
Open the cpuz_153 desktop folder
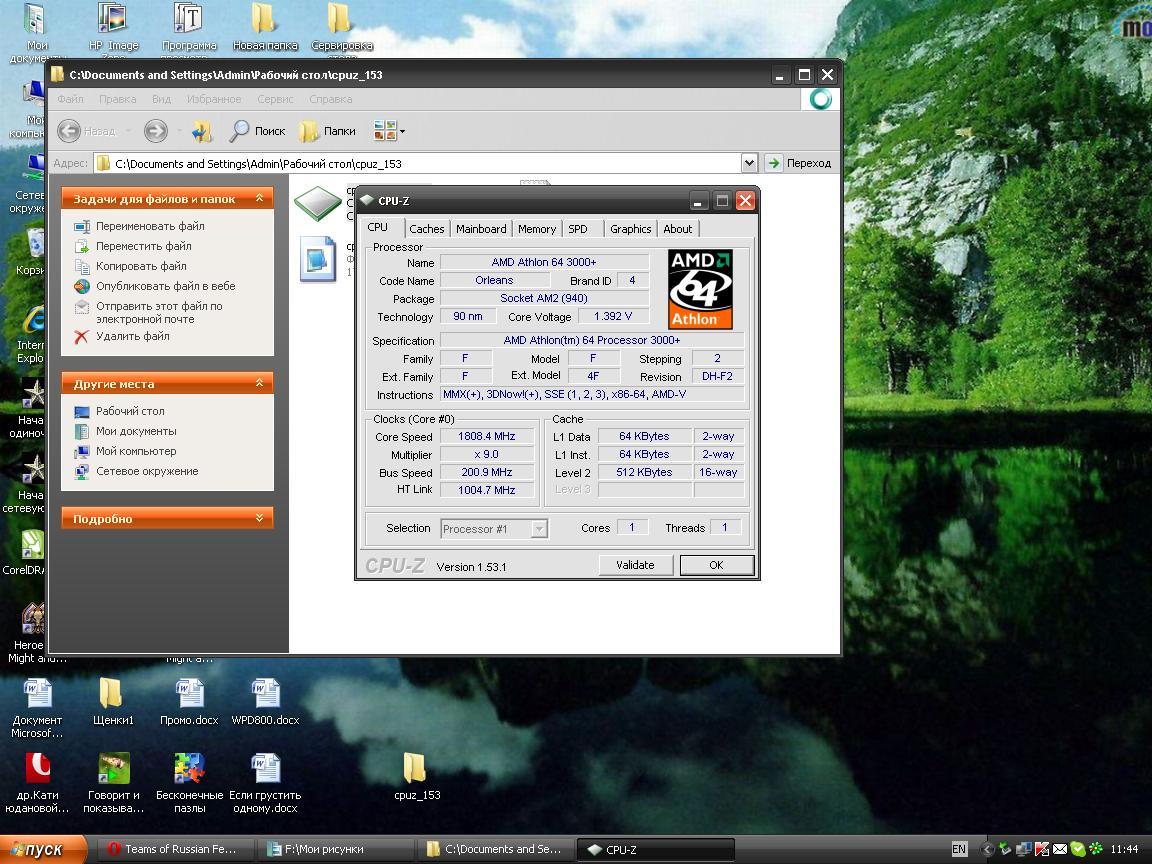(417, 776)
